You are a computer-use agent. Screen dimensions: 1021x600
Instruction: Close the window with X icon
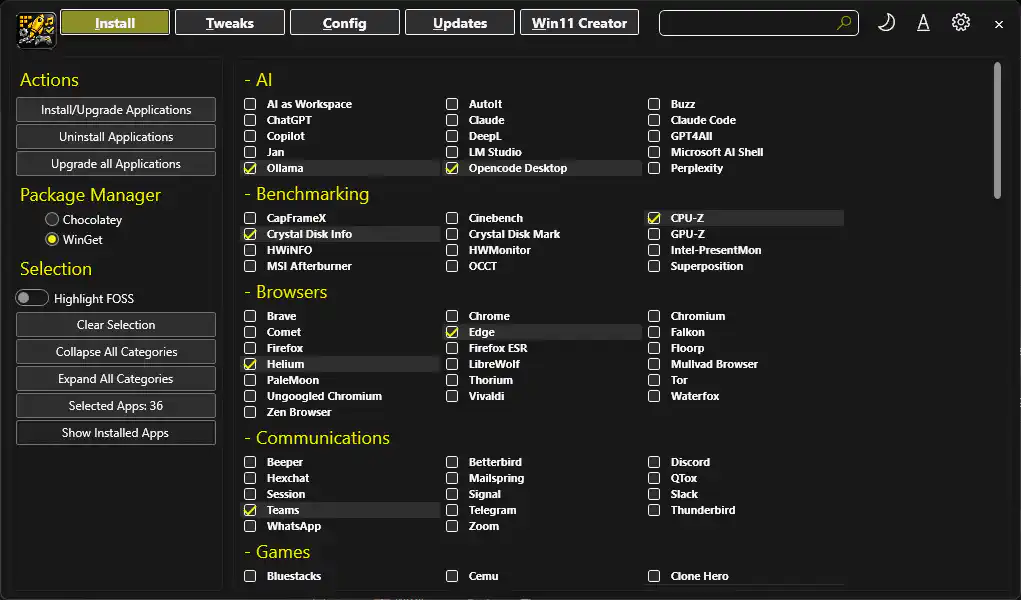(x=999, y=24)
